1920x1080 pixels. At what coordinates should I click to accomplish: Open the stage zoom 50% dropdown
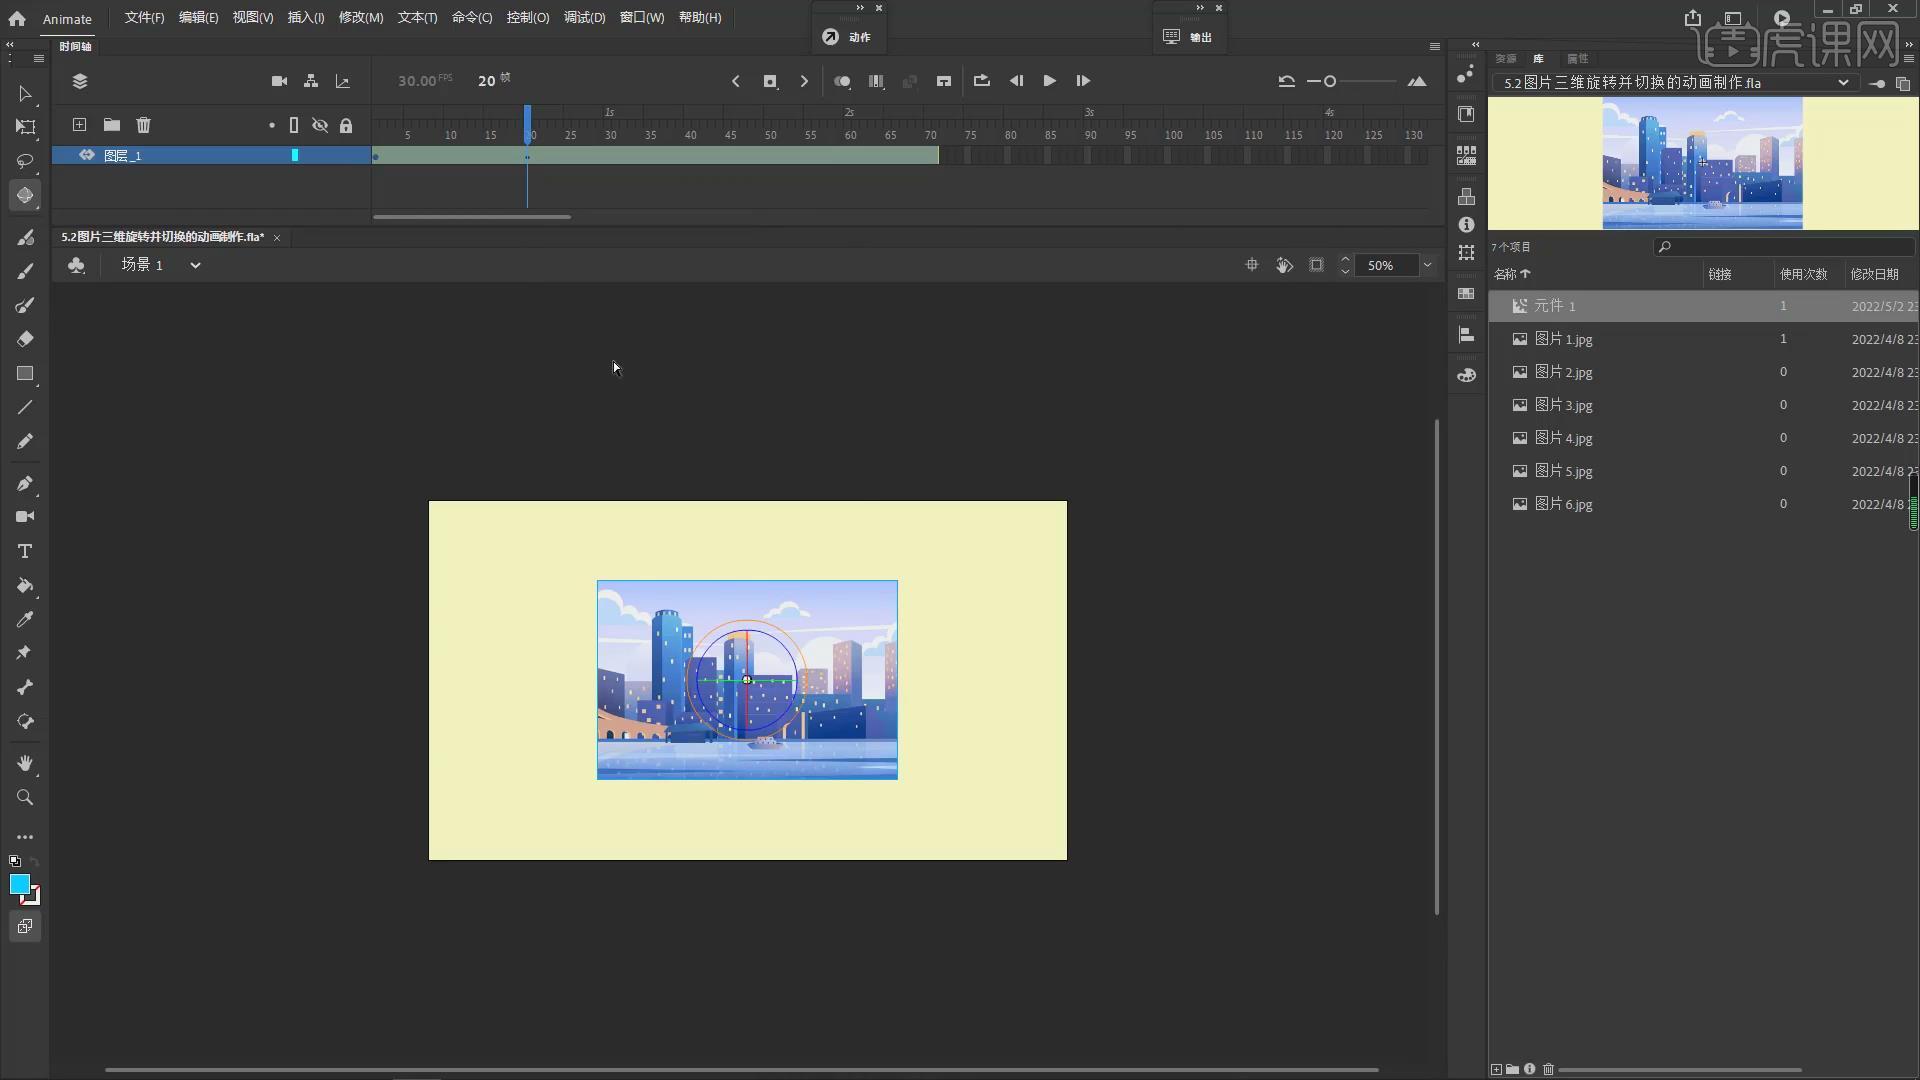tap(1427, 265)
